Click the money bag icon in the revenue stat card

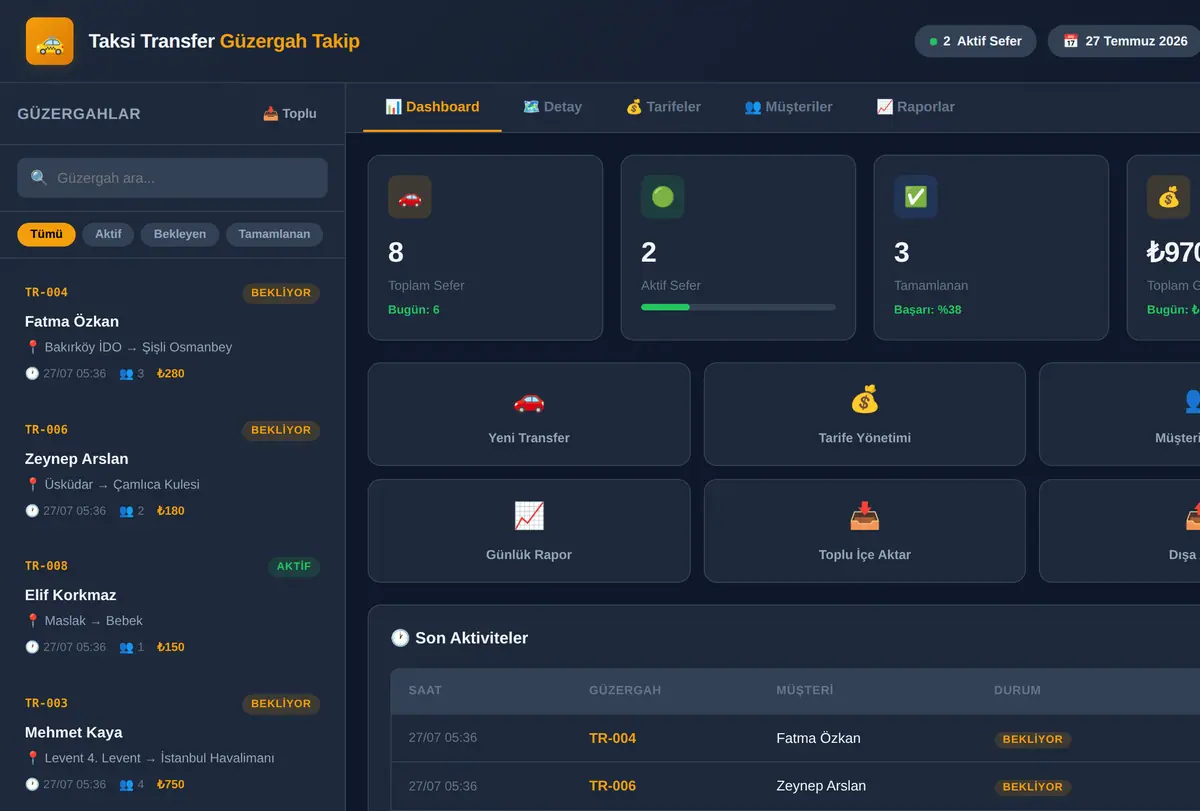click(1169, 197)
